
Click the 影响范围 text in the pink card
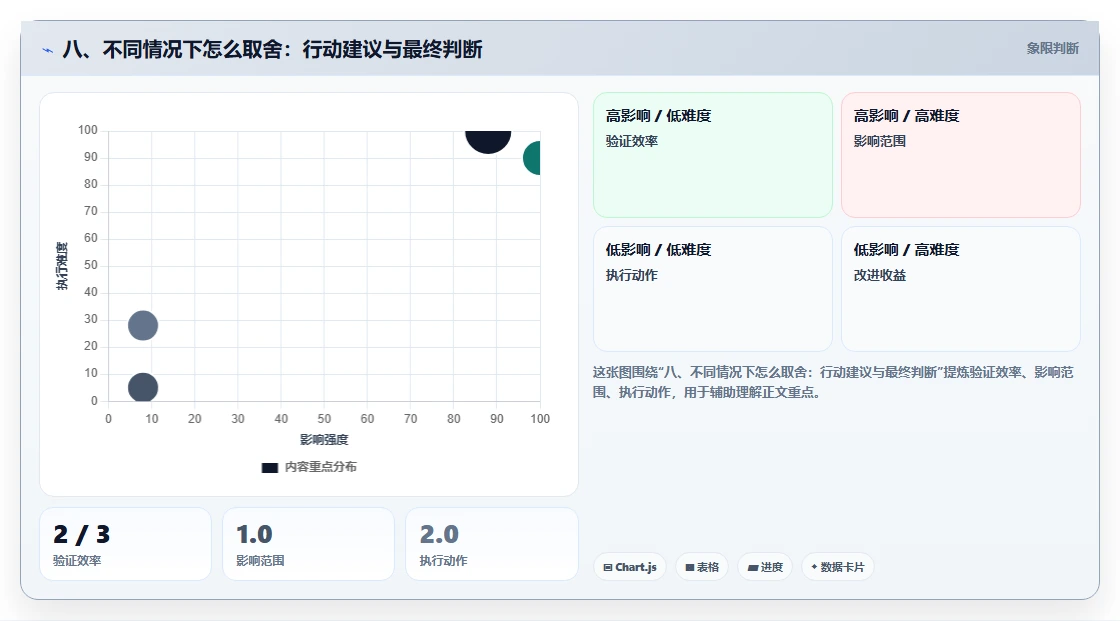880,141
